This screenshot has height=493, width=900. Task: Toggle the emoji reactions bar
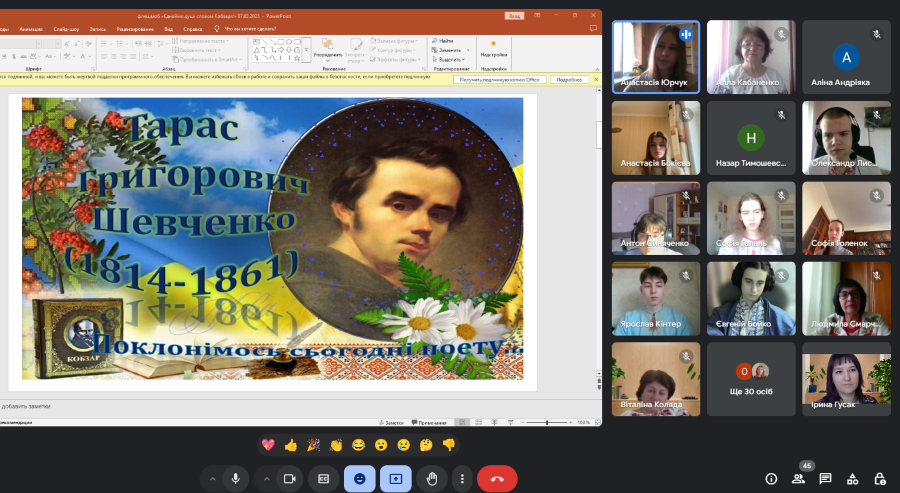[x=360, y=479]
